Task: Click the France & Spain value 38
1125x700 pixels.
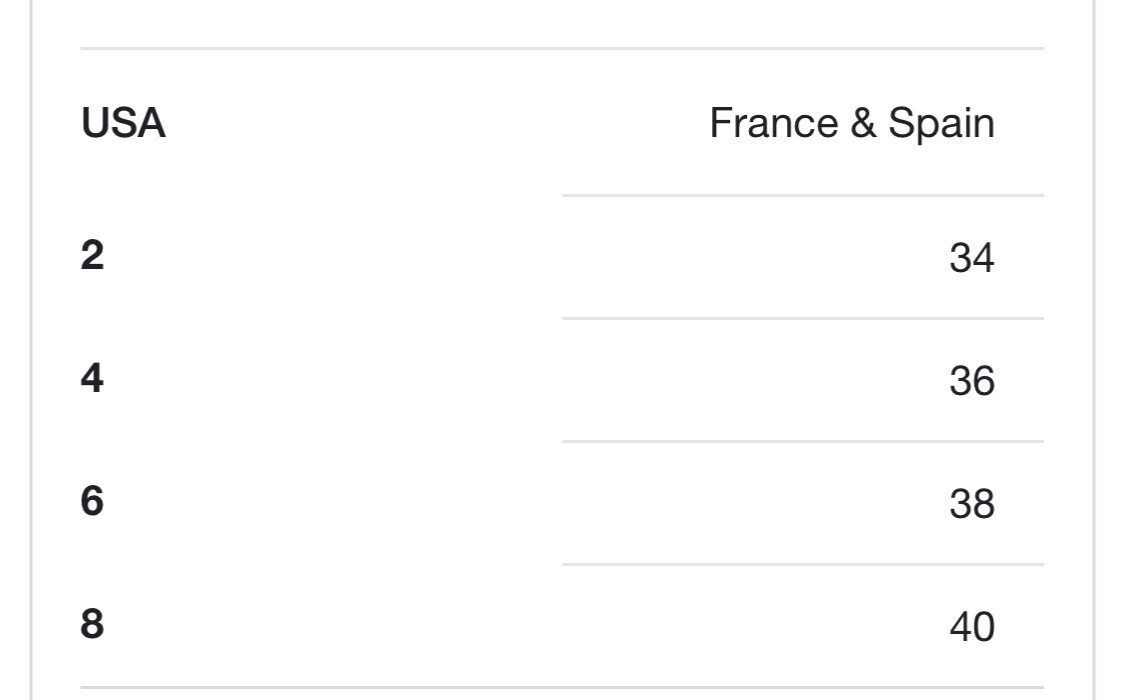Action: click(971, 503)
